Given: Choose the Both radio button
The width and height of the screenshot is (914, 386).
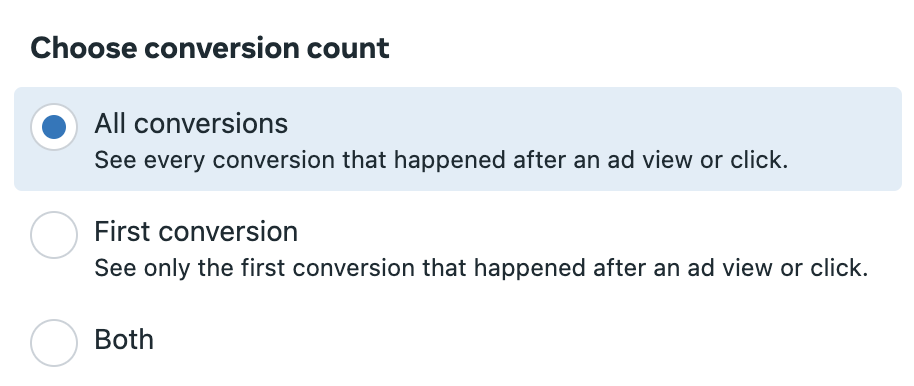Looking at the screenshot, I should coord(54,343).
